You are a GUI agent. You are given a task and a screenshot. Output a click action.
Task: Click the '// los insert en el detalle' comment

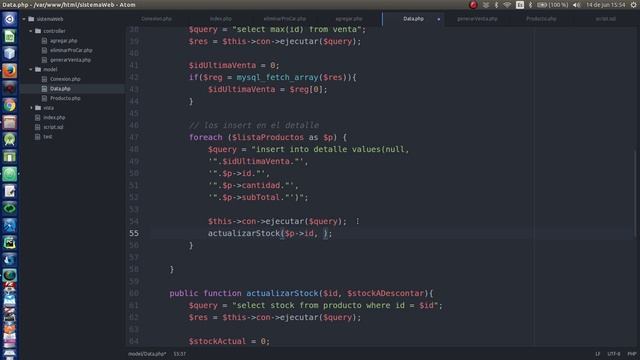pos(254,125)
